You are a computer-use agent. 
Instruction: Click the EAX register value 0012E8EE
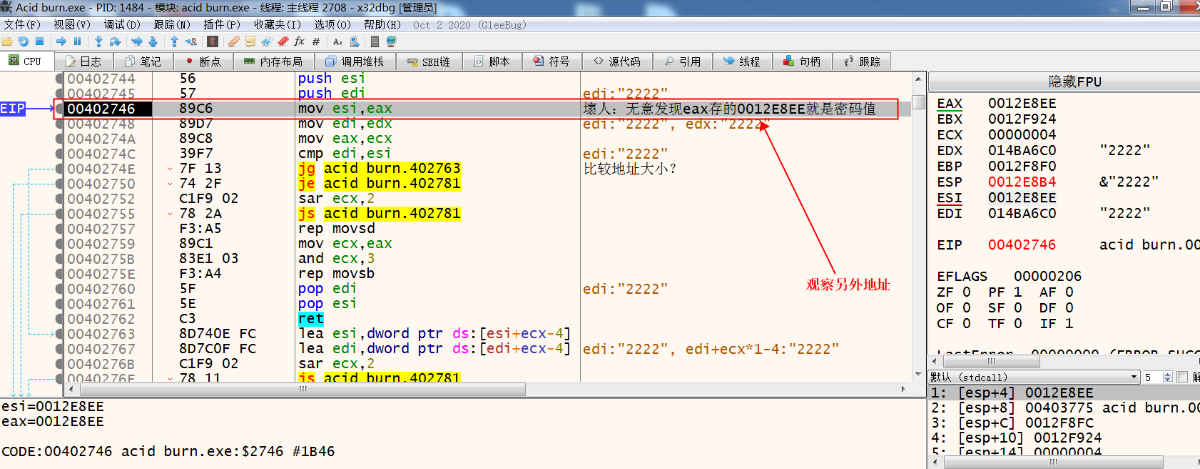point(1022,103)
